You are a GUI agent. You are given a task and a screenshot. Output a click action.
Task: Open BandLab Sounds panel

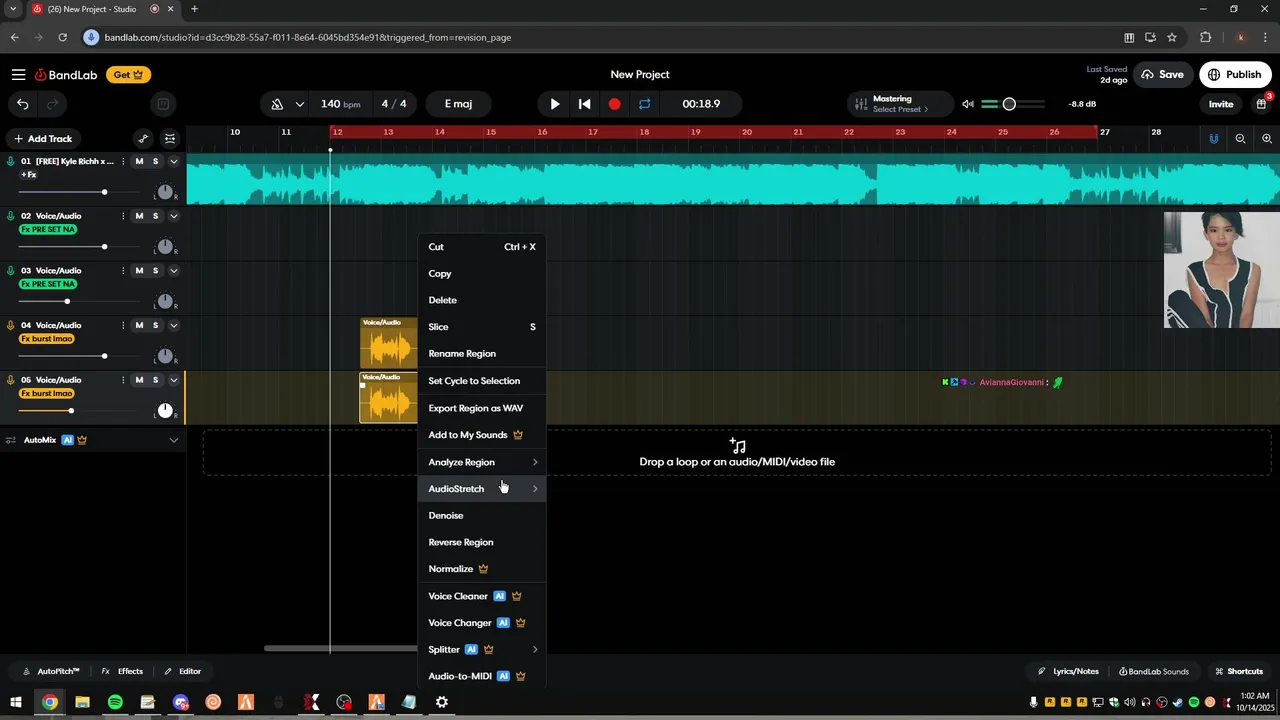coord(1154,672)
